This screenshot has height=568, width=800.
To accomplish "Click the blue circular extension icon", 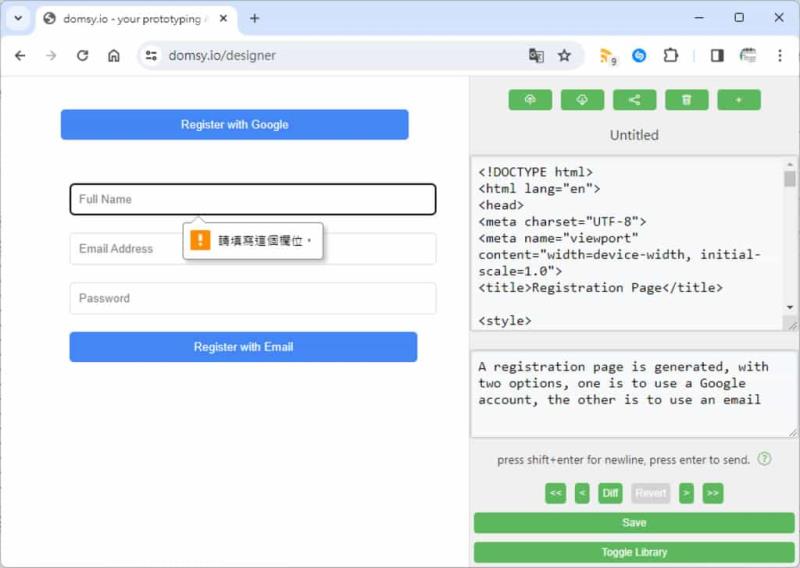I will (x=639, y=56).
